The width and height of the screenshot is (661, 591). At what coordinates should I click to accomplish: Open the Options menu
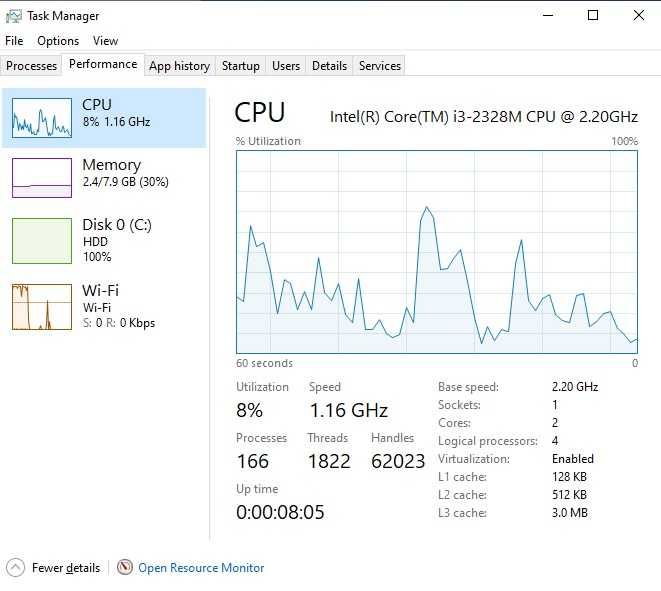coord(58,41)
